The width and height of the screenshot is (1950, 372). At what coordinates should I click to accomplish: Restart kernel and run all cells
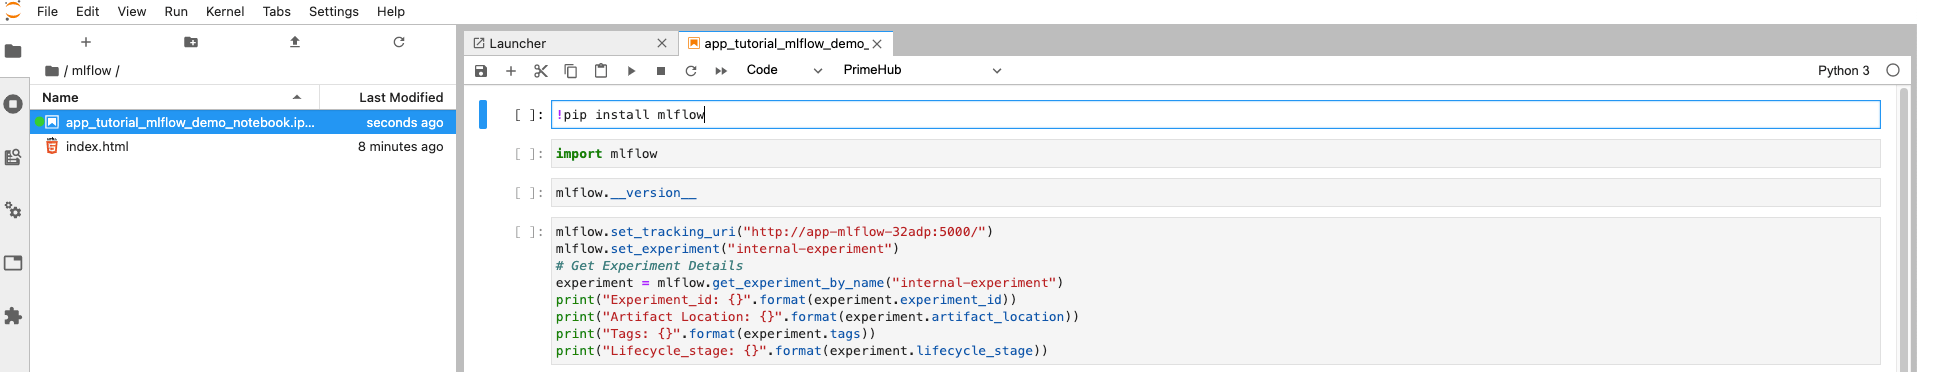click(x=721, y=71)
